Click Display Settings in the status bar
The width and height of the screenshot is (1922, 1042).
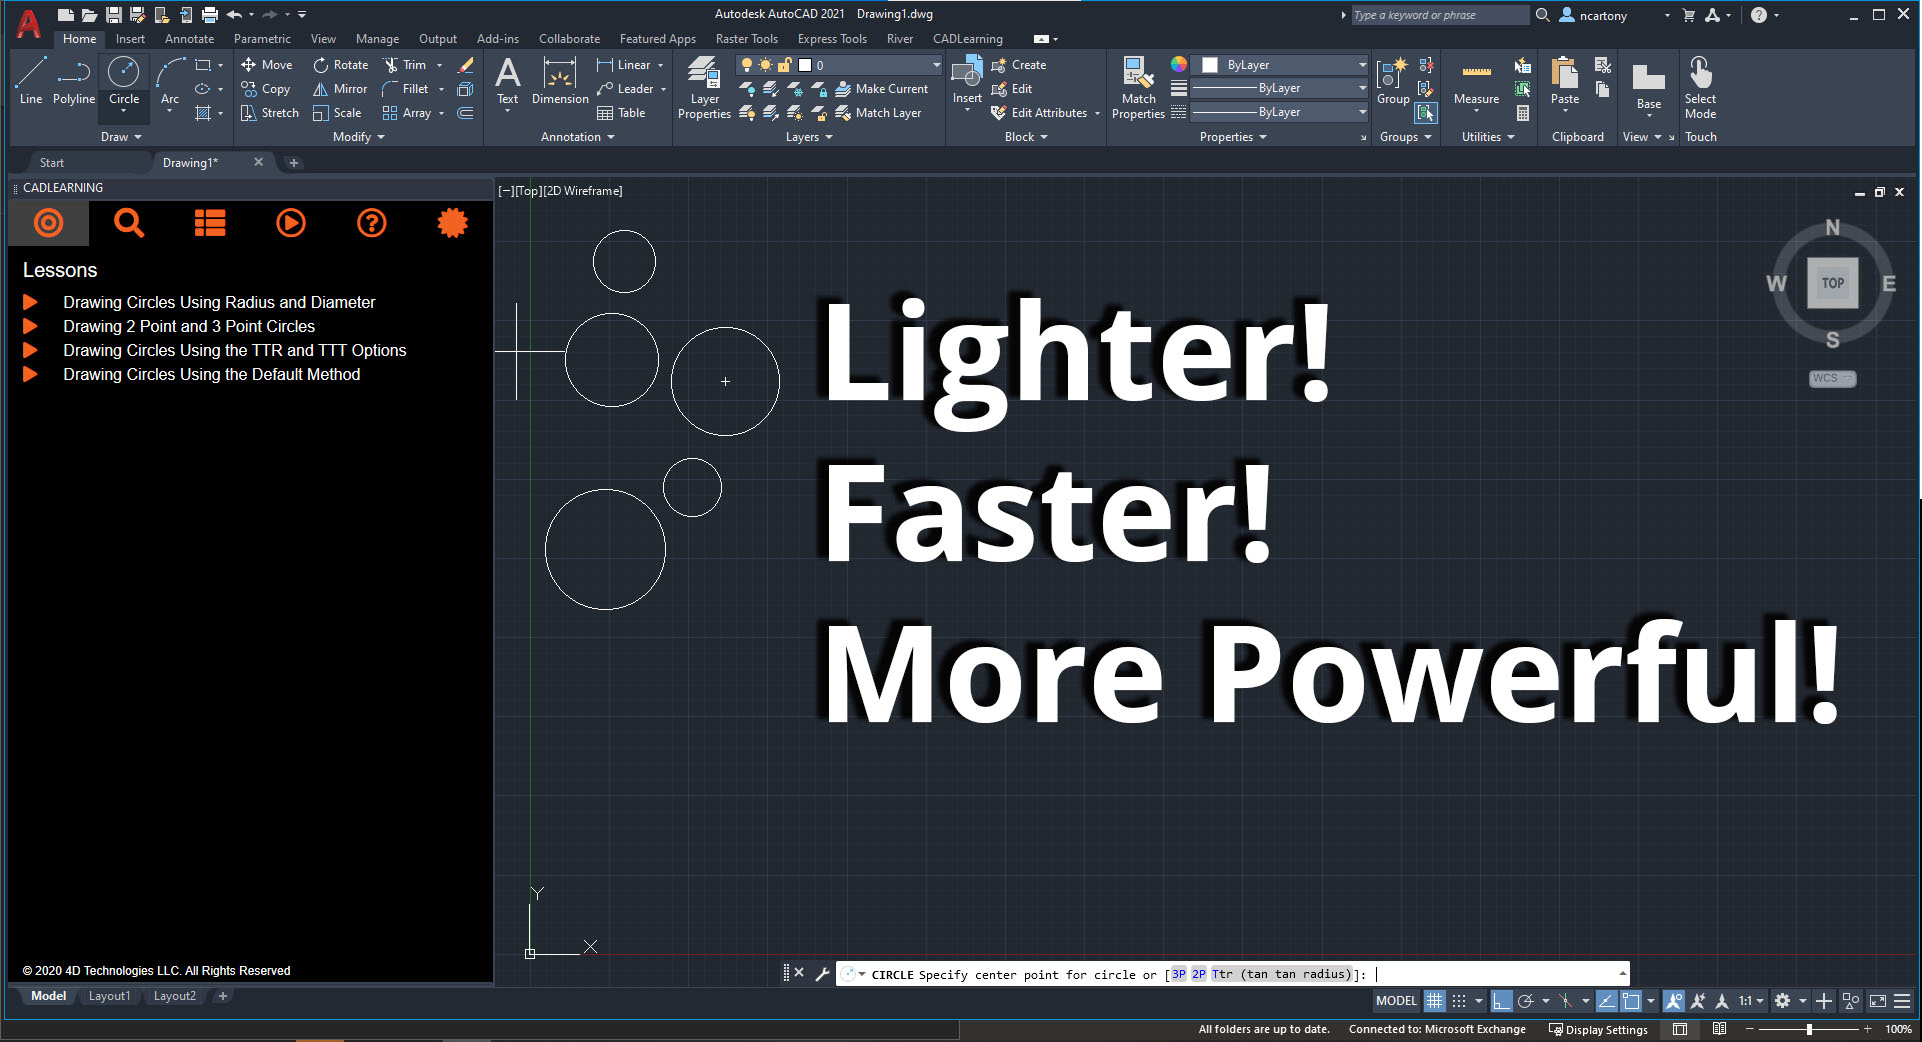(1598, 1029)
